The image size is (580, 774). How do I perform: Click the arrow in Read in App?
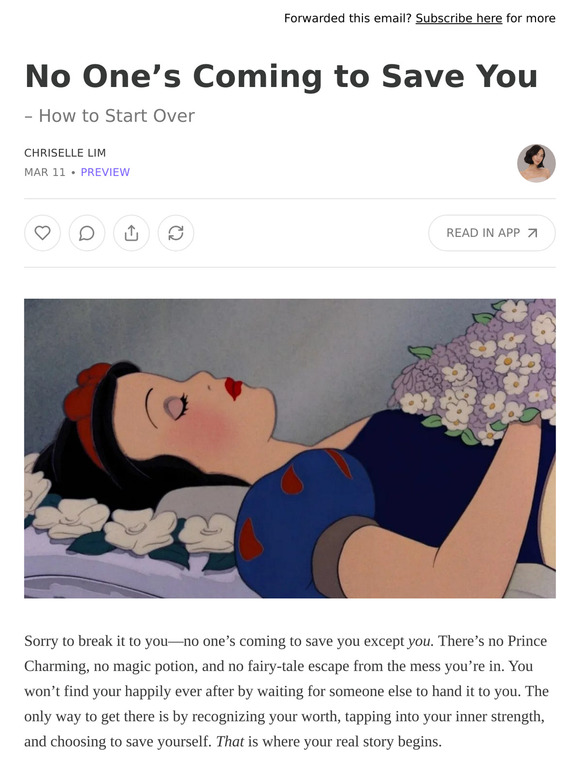pos(532,233)
